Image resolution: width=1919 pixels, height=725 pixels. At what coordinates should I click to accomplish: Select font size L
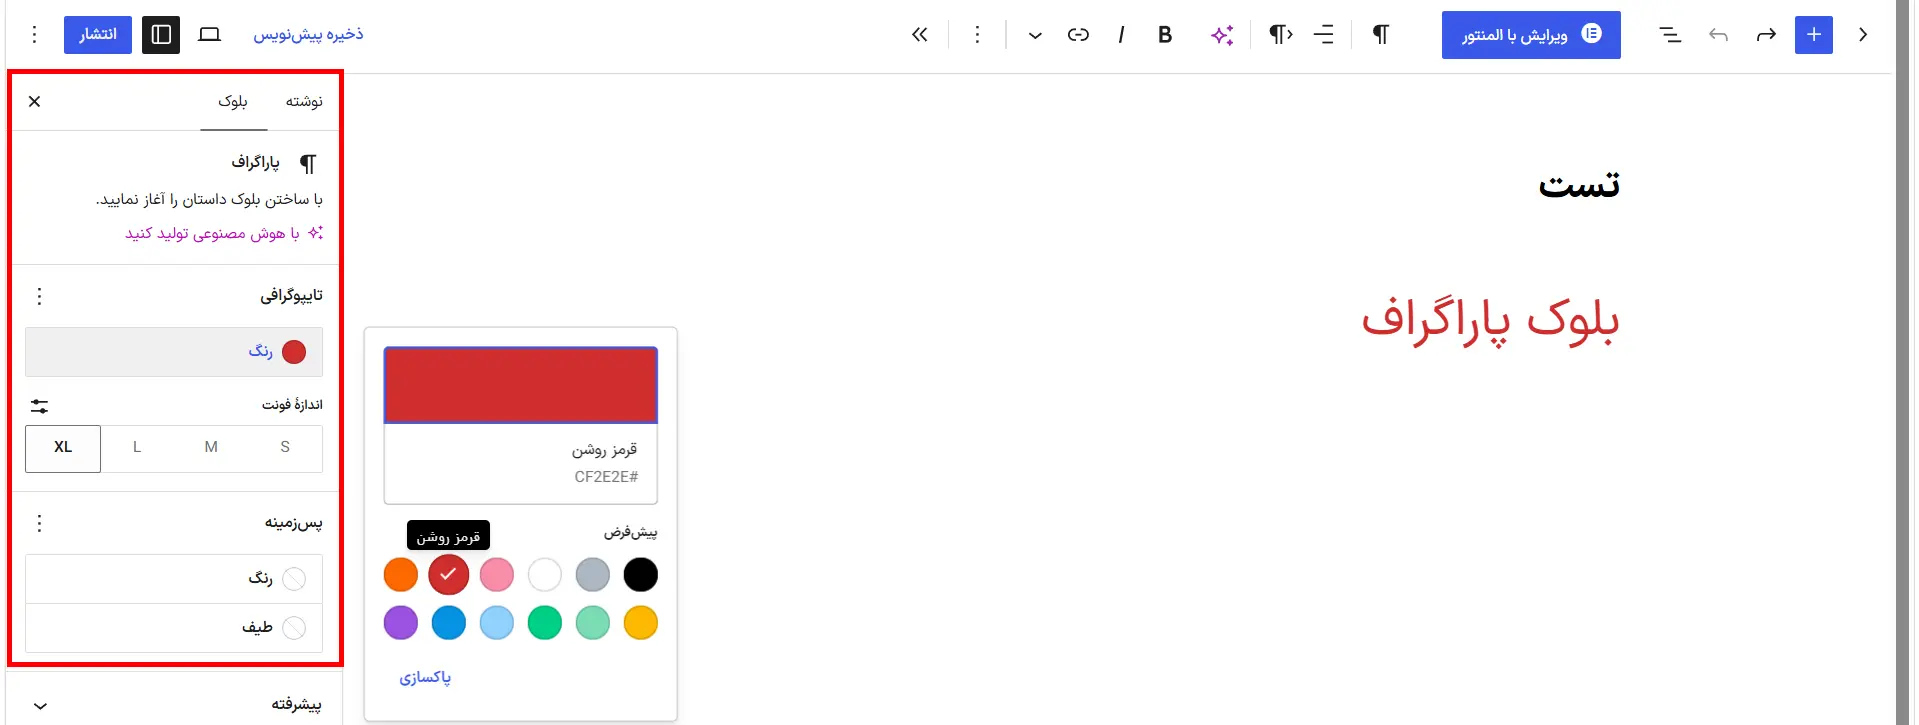tap(137, 448)
